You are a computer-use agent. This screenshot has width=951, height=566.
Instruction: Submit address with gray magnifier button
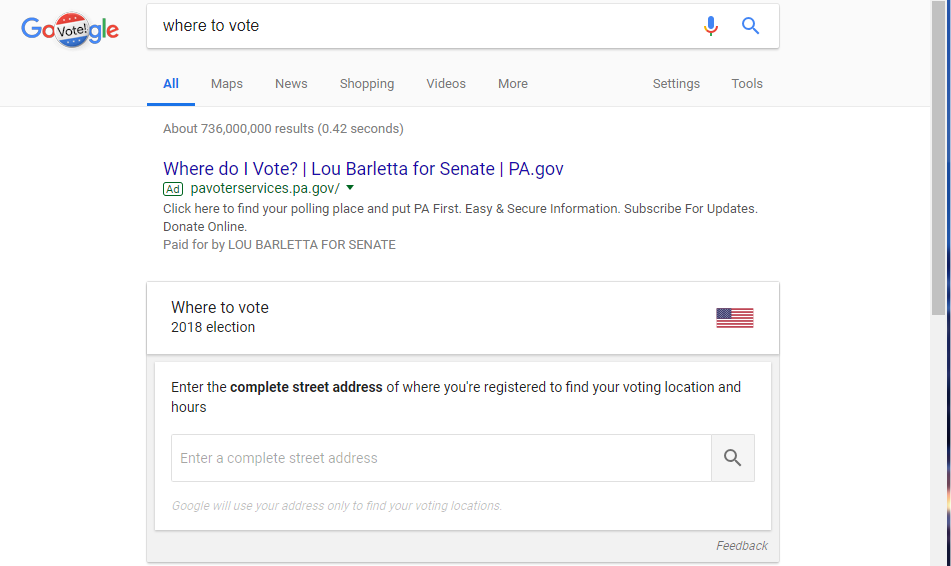[x=733, y=458]
